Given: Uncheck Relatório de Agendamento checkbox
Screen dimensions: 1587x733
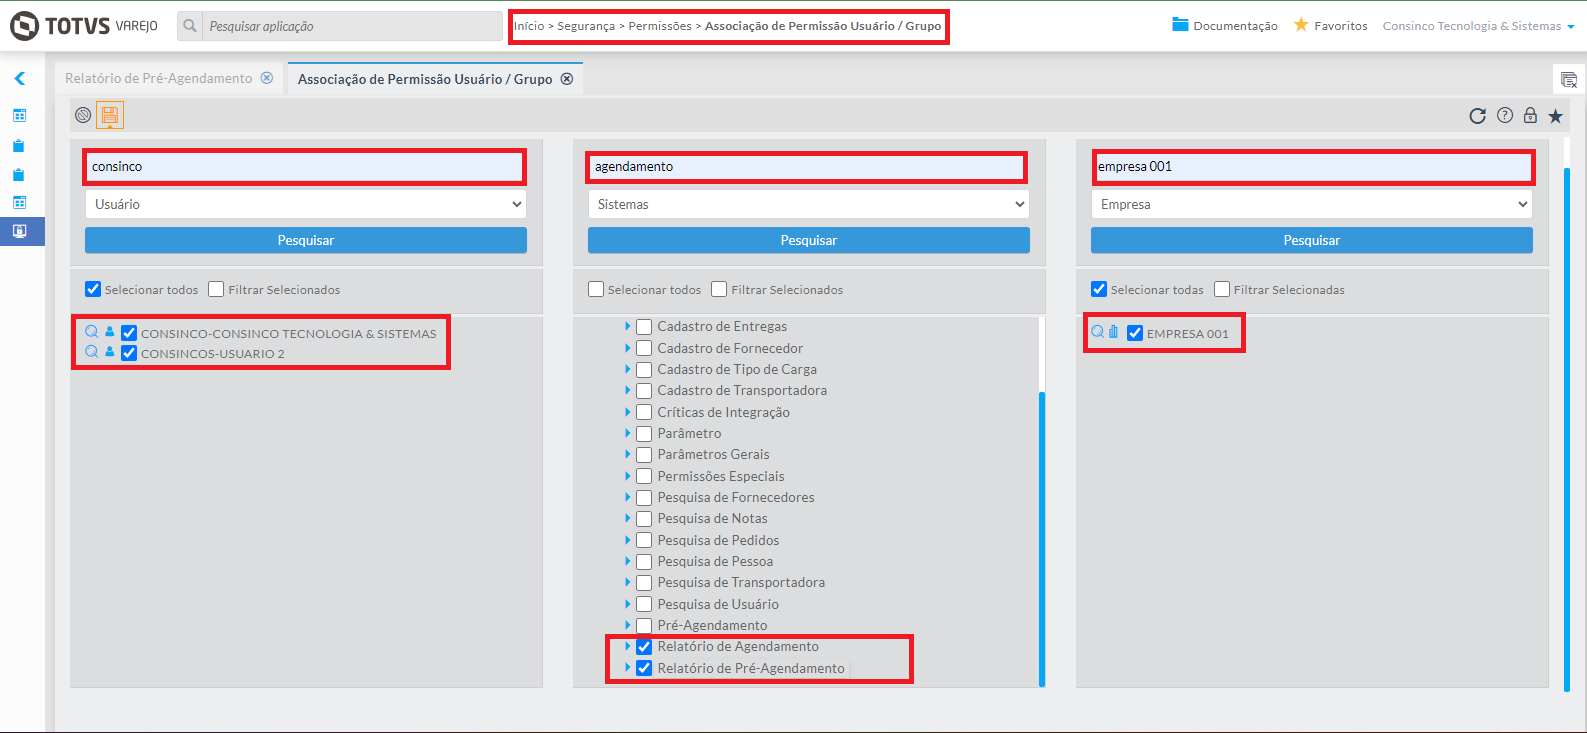Looking at the screenshot, I should 644,647.
